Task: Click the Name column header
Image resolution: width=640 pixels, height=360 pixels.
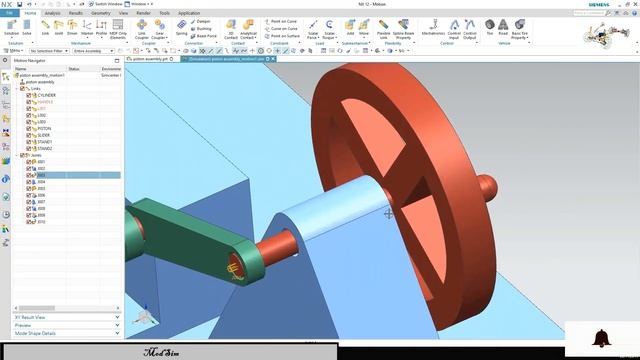Action: coord(40,69)
